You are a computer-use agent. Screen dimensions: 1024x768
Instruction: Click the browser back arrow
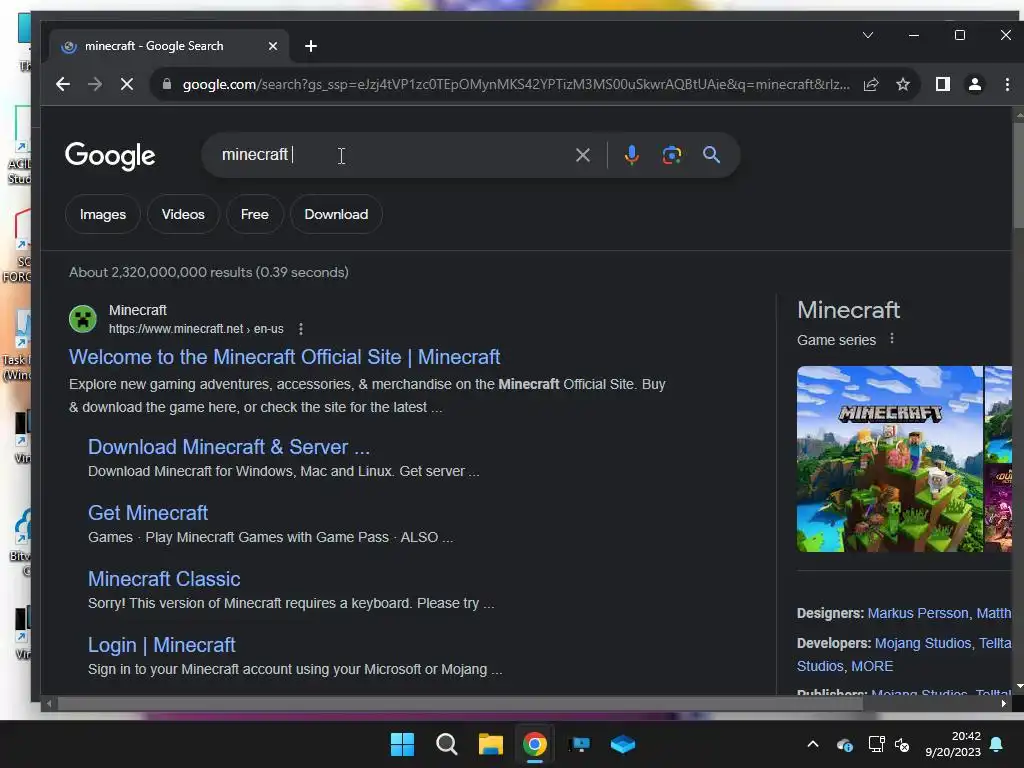point(63,84)
